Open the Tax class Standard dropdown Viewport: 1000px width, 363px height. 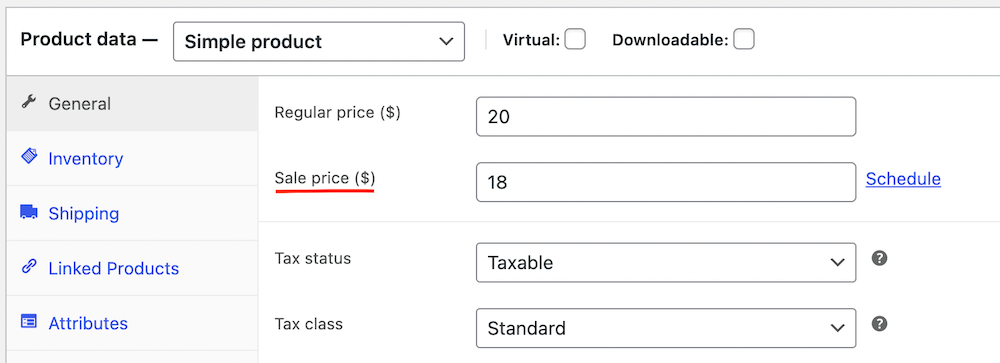tap(666, 328)
